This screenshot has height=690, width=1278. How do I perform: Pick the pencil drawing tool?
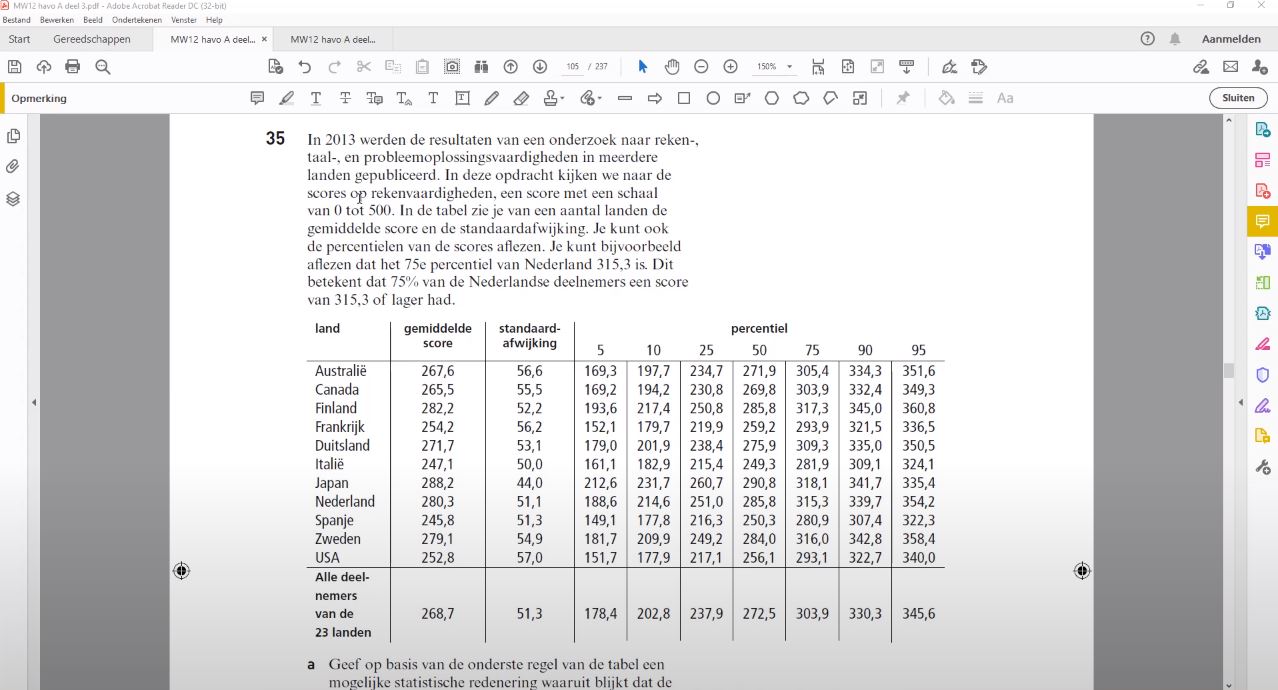[491, 98]
